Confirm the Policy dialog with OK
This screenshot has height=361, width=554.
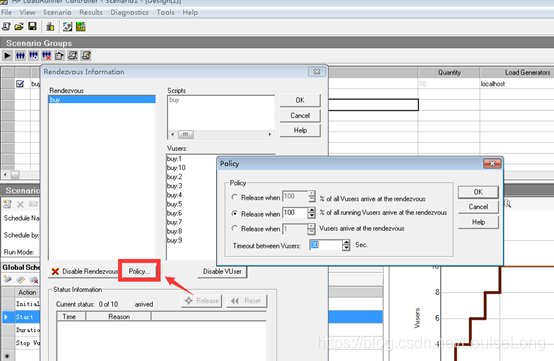point(478,192)
